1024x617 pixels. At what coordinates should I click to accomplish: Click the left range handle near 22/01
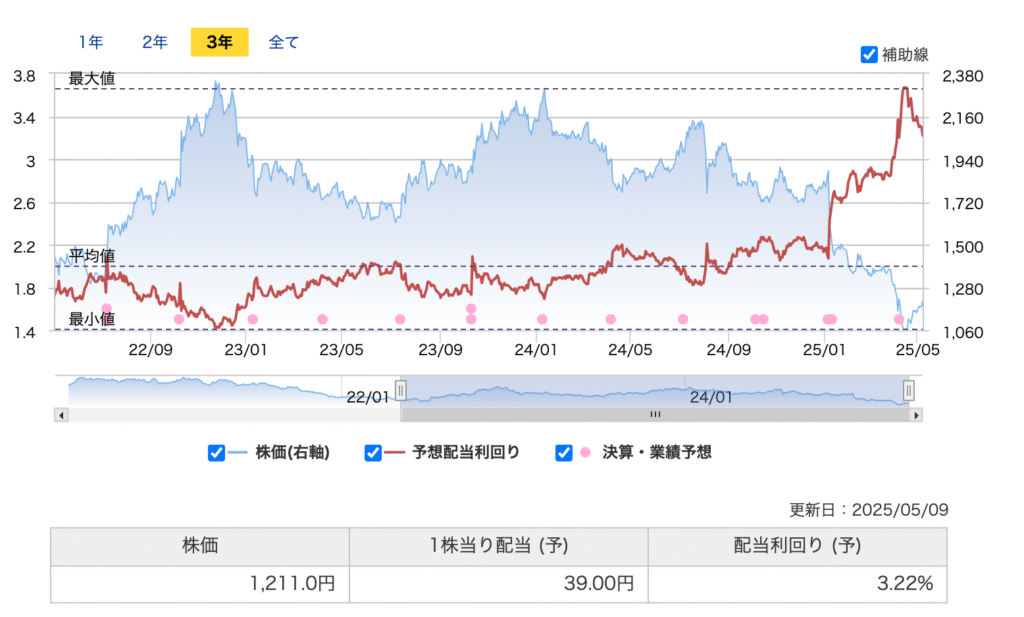(400, 390)
